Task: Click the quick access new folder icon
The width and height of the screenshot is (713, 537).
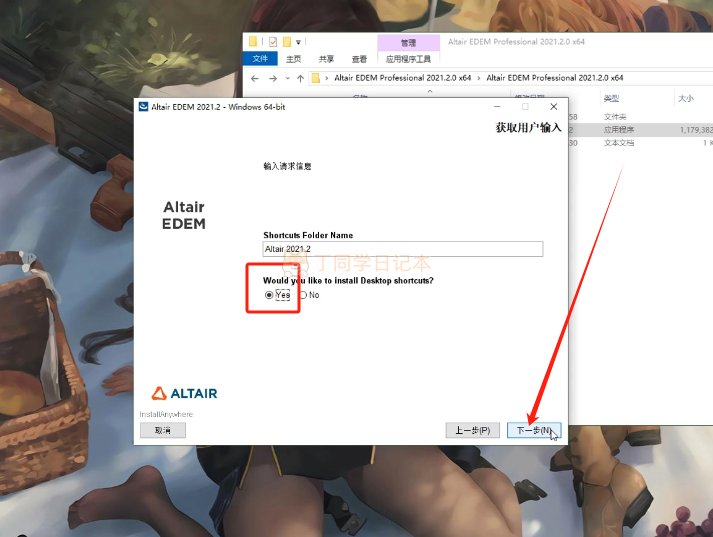Action: coord(286,42)
